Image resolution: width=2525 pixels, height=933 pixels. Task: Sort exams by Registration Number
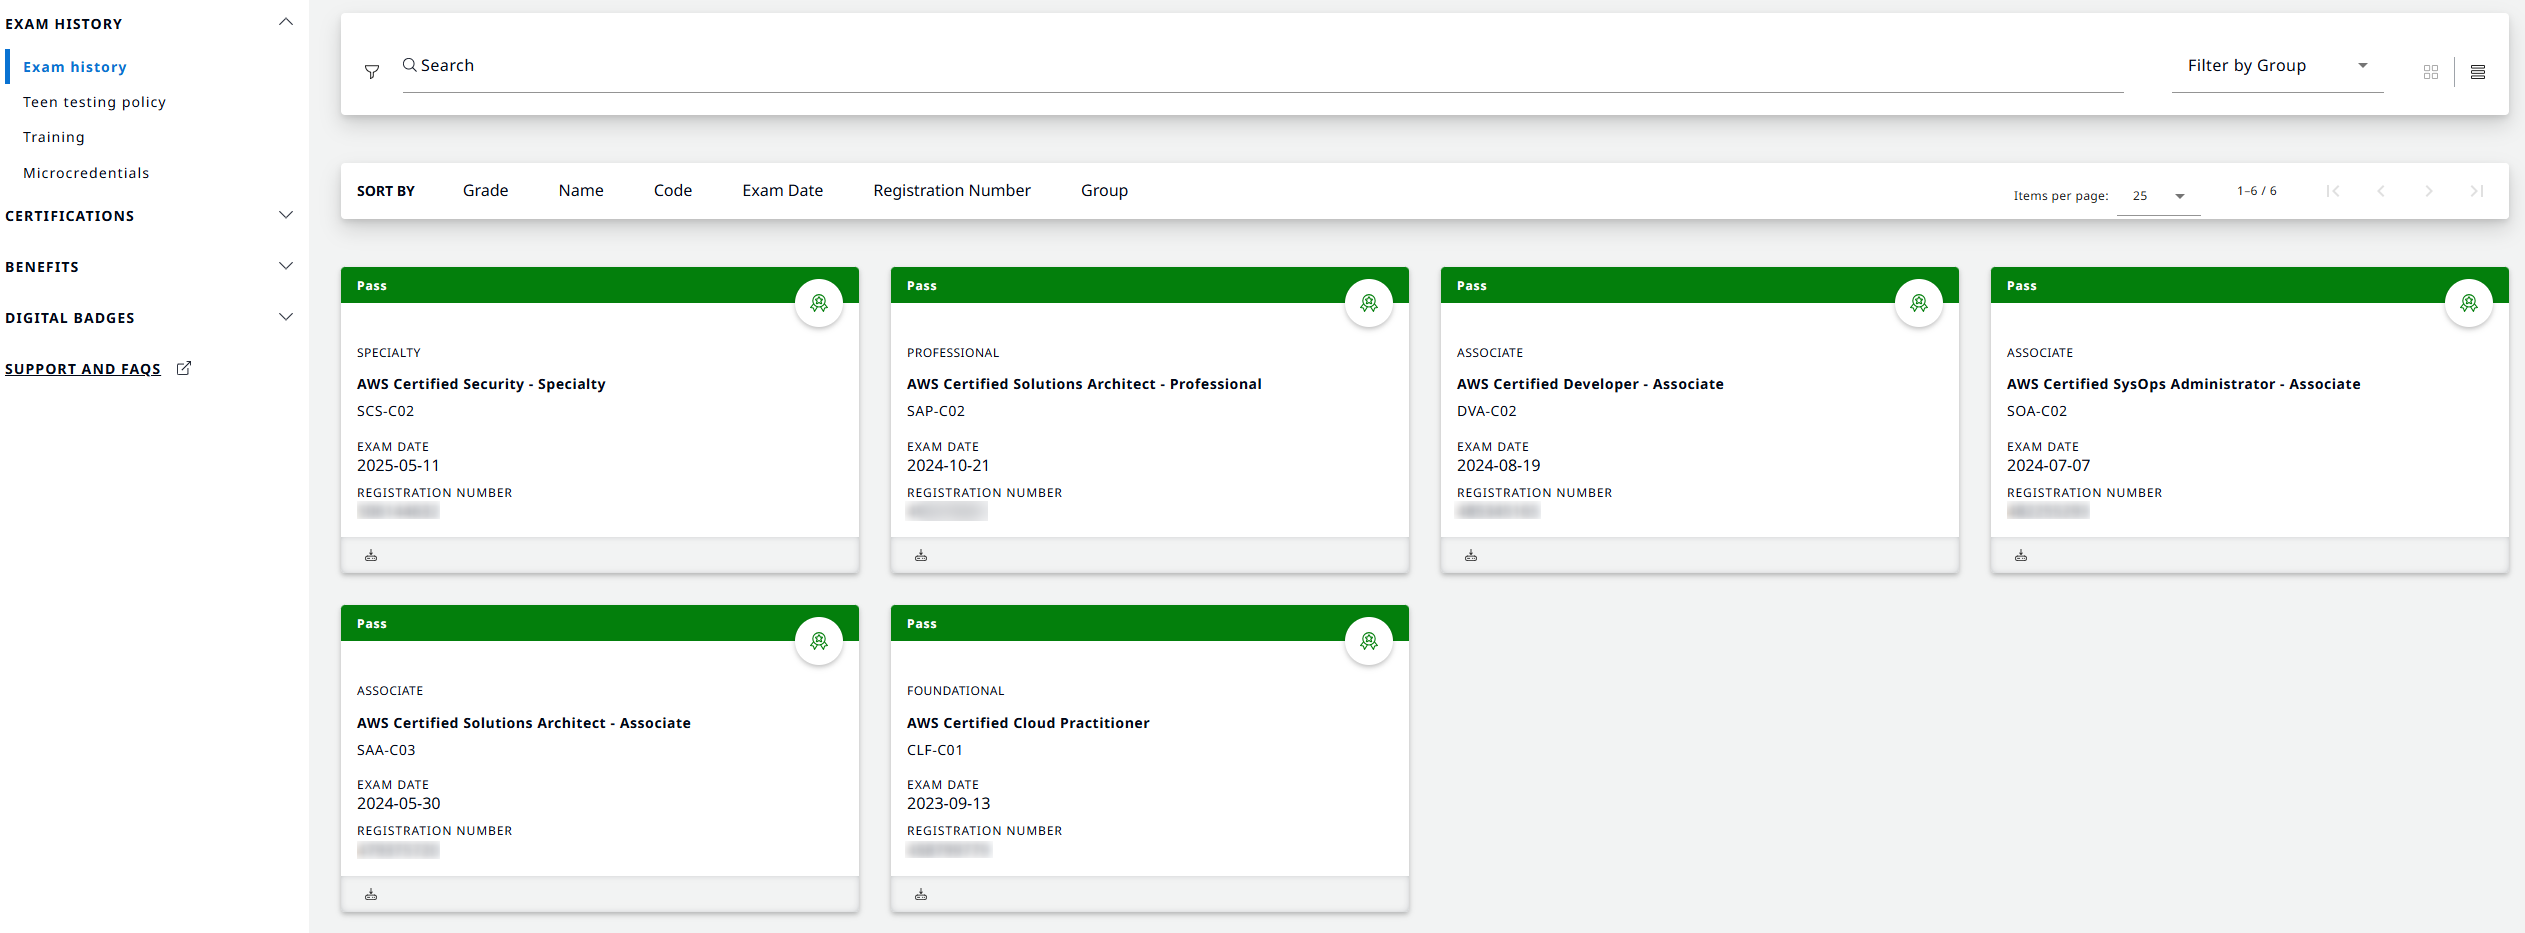[952, 191]
